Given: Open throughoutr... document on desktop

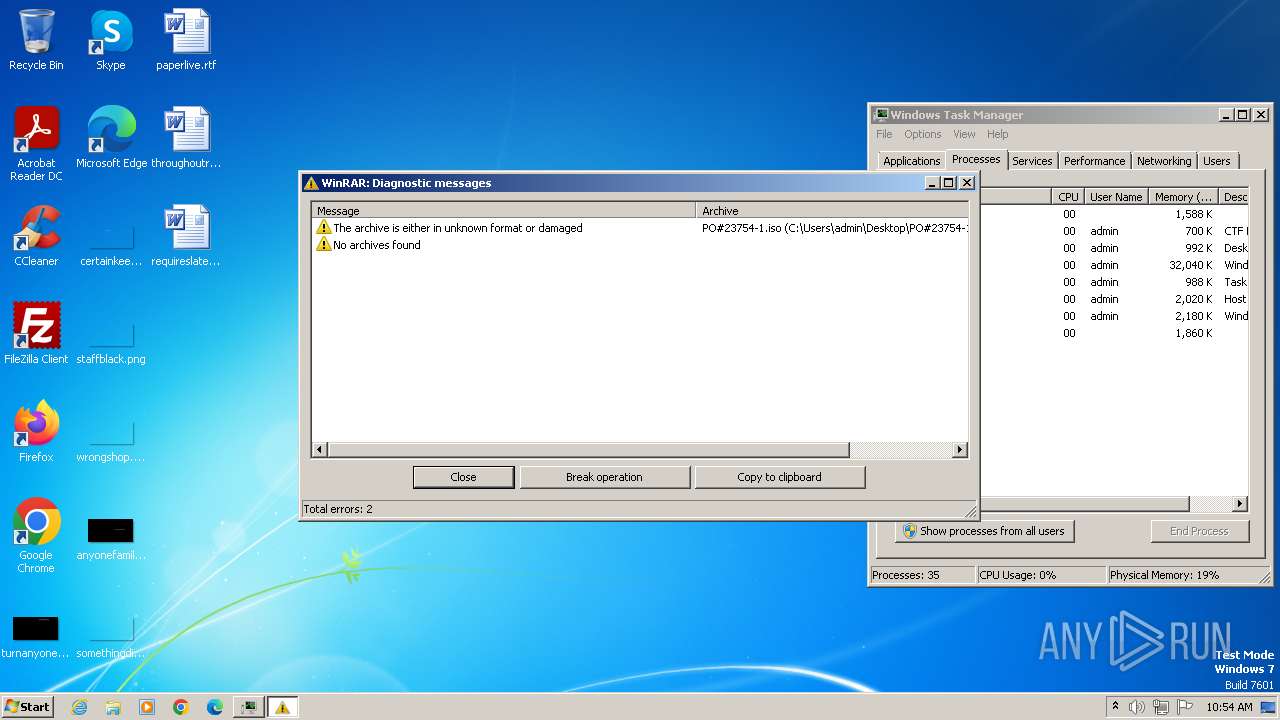Looking at the screenshot, I should point(186,139).
